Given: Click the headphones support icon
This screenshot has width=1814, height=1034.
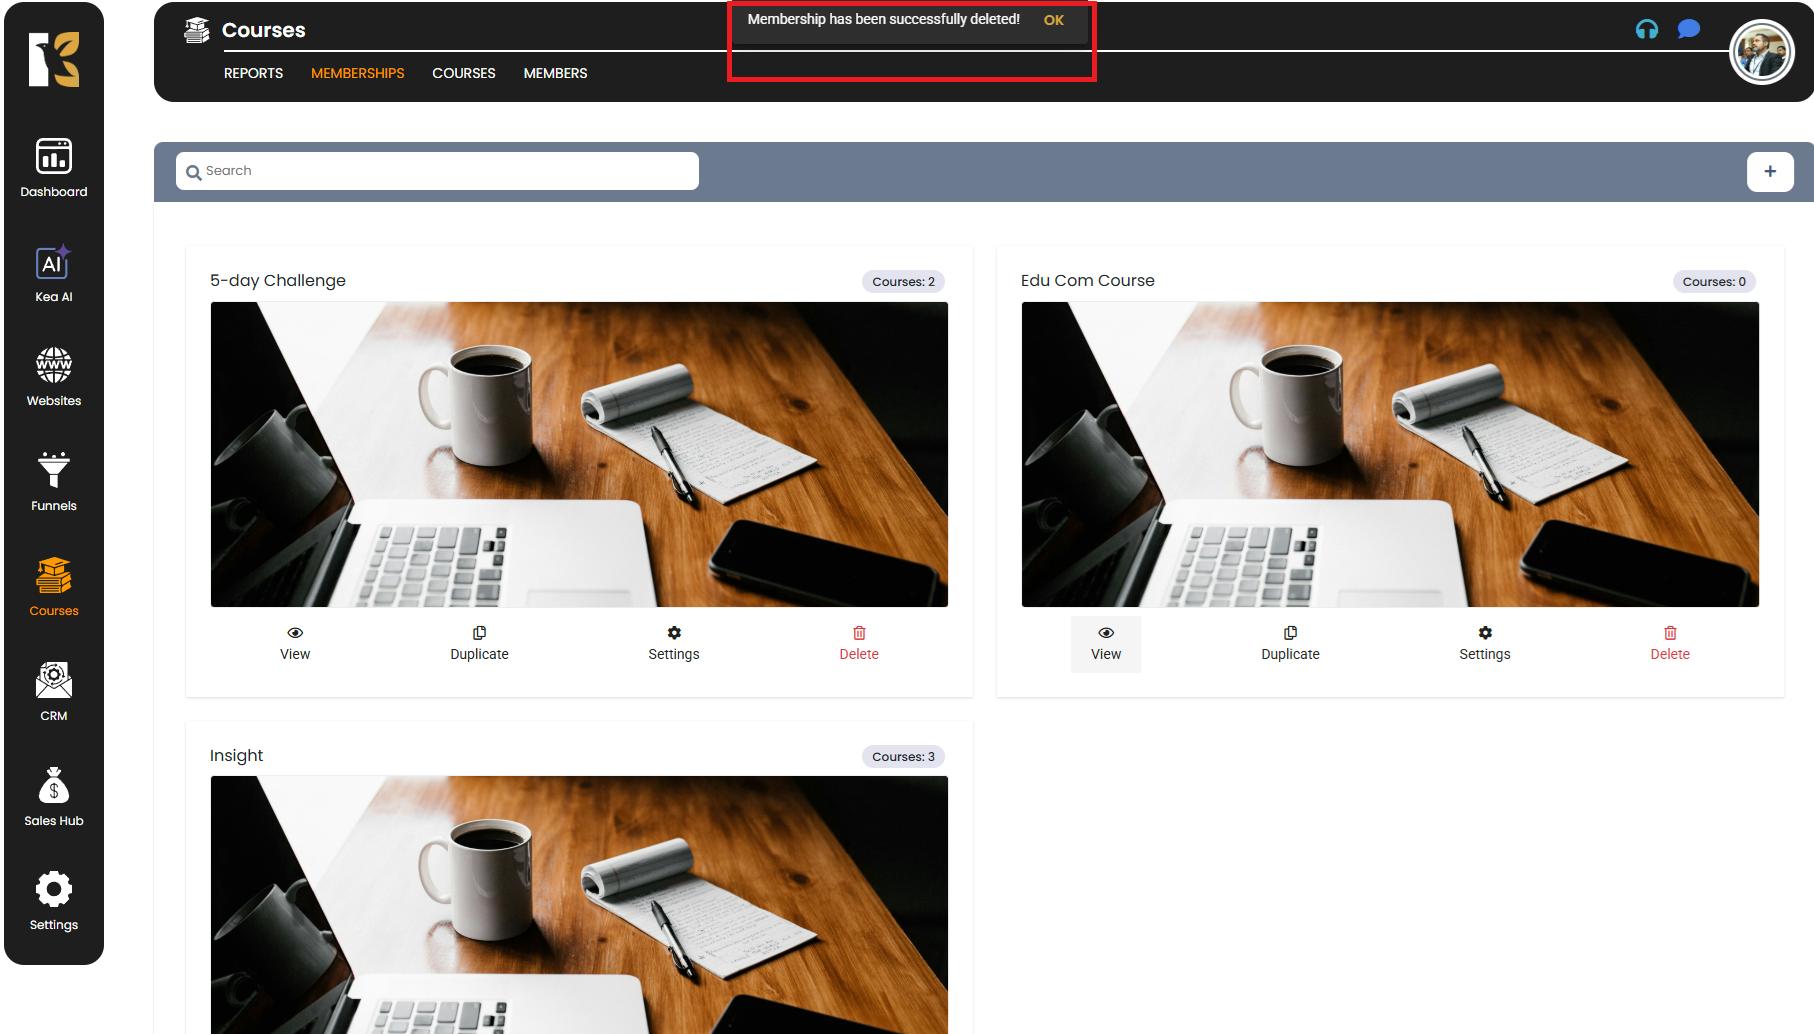Looking at the screenshot, I should (1646, 29).
